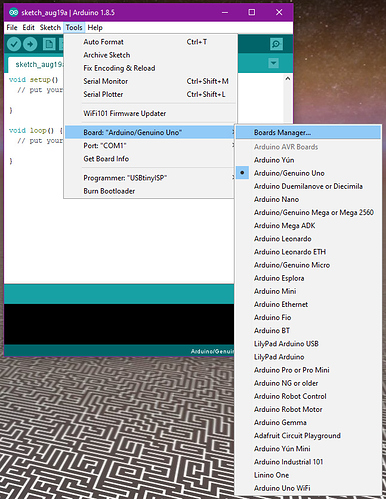Select Arduino Leonardo board
Image resolution: width=386 pixels, height=499 pixels.
click(308, 239)
